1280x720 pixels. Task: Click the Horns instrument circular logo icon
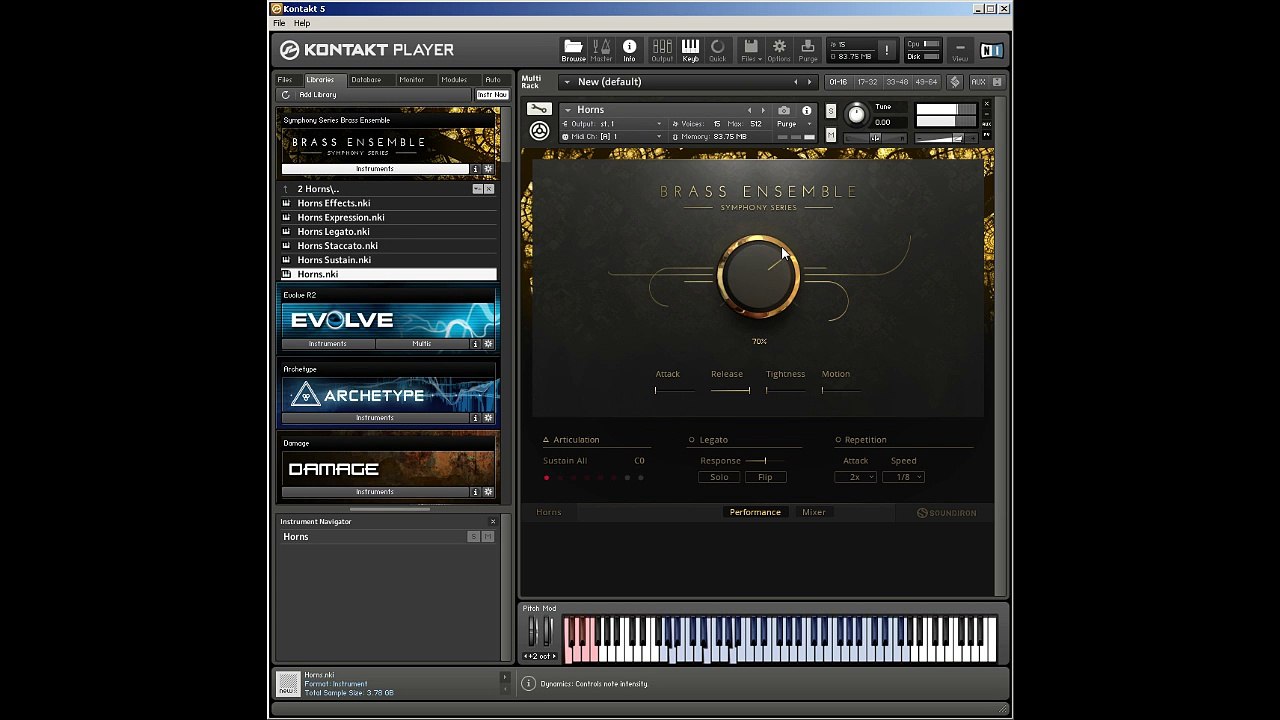(x=539, y=131)
